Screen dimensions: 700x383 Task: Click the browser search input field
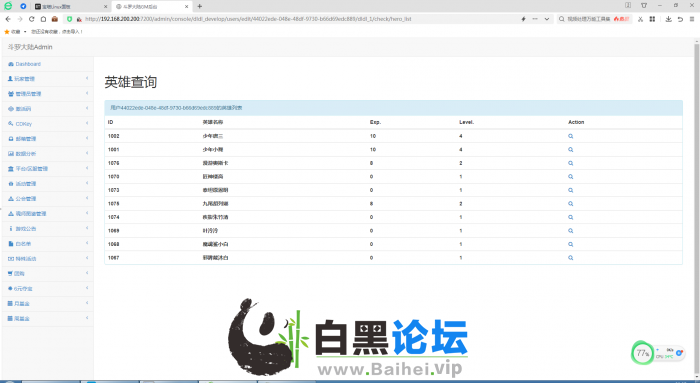(594, 19)
